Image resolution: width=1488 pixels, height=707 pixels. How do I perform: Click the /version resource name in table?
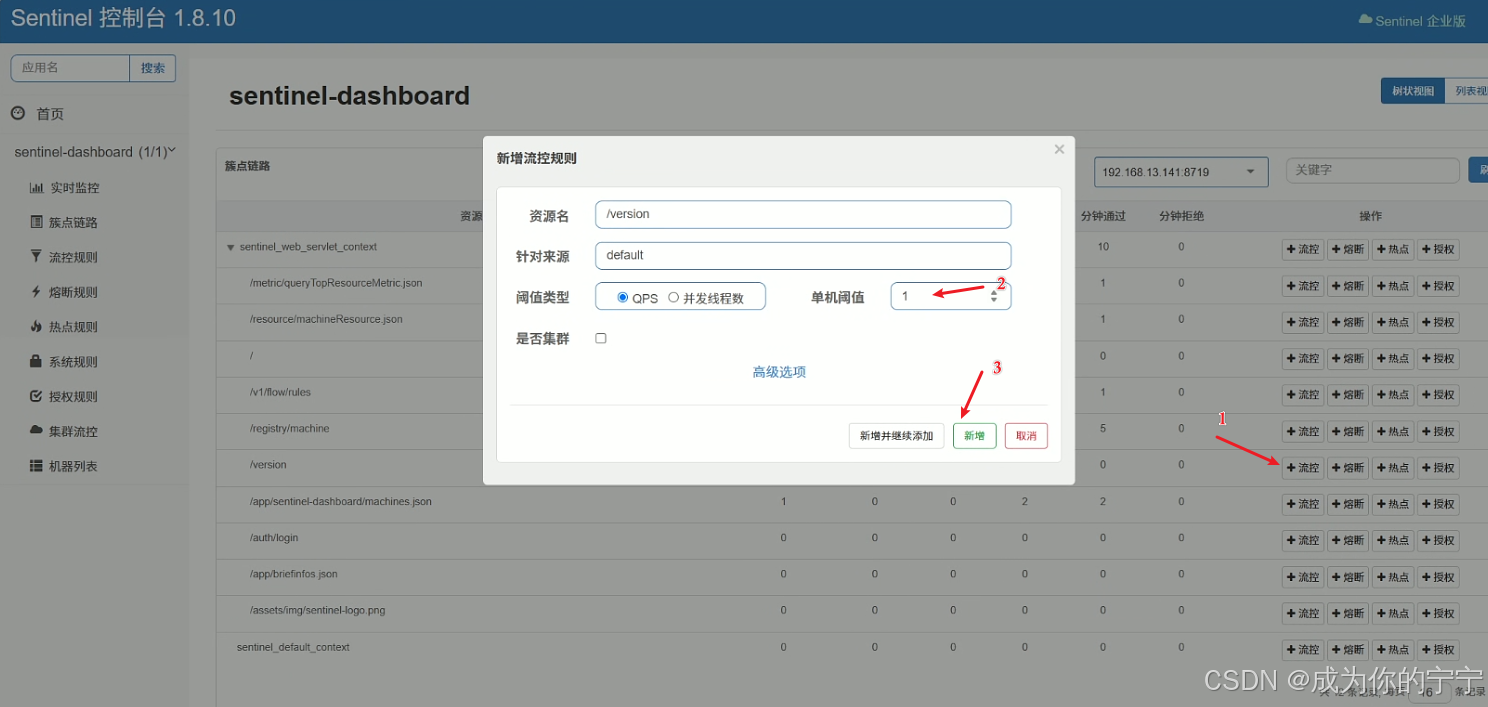(x=268, y=465)
